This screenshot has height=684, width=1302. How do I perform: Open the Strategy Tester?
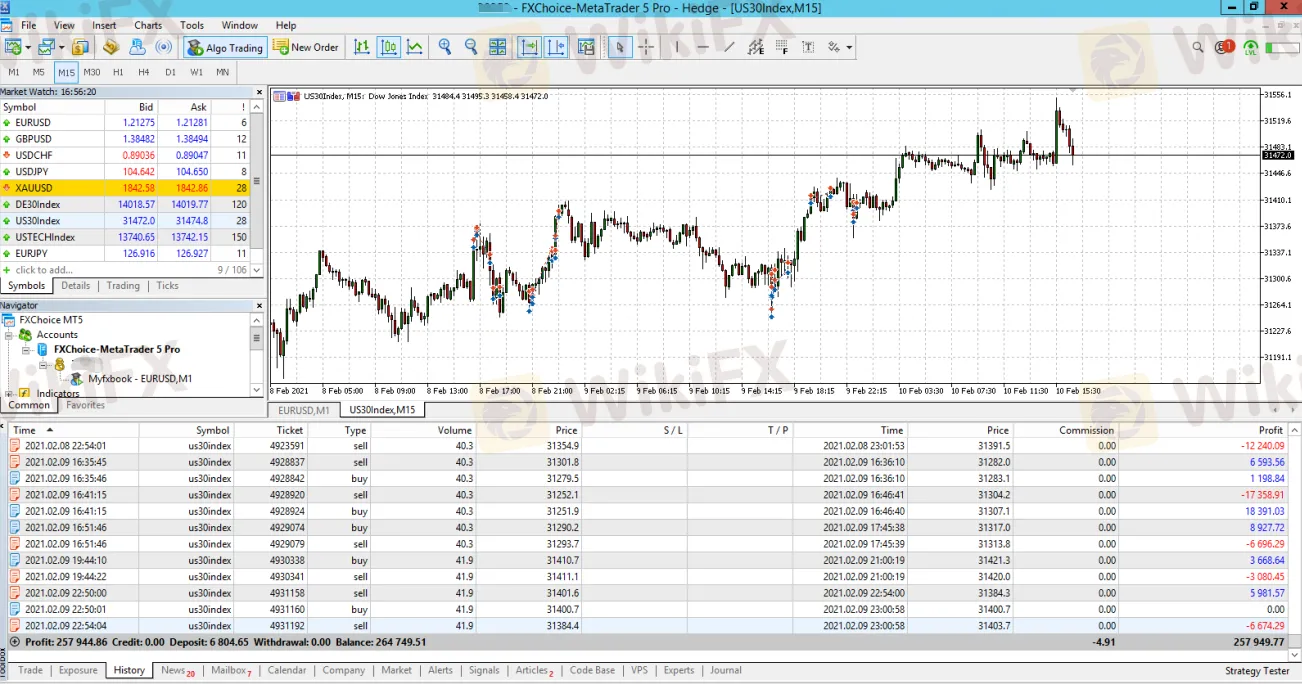[1257, 671]
